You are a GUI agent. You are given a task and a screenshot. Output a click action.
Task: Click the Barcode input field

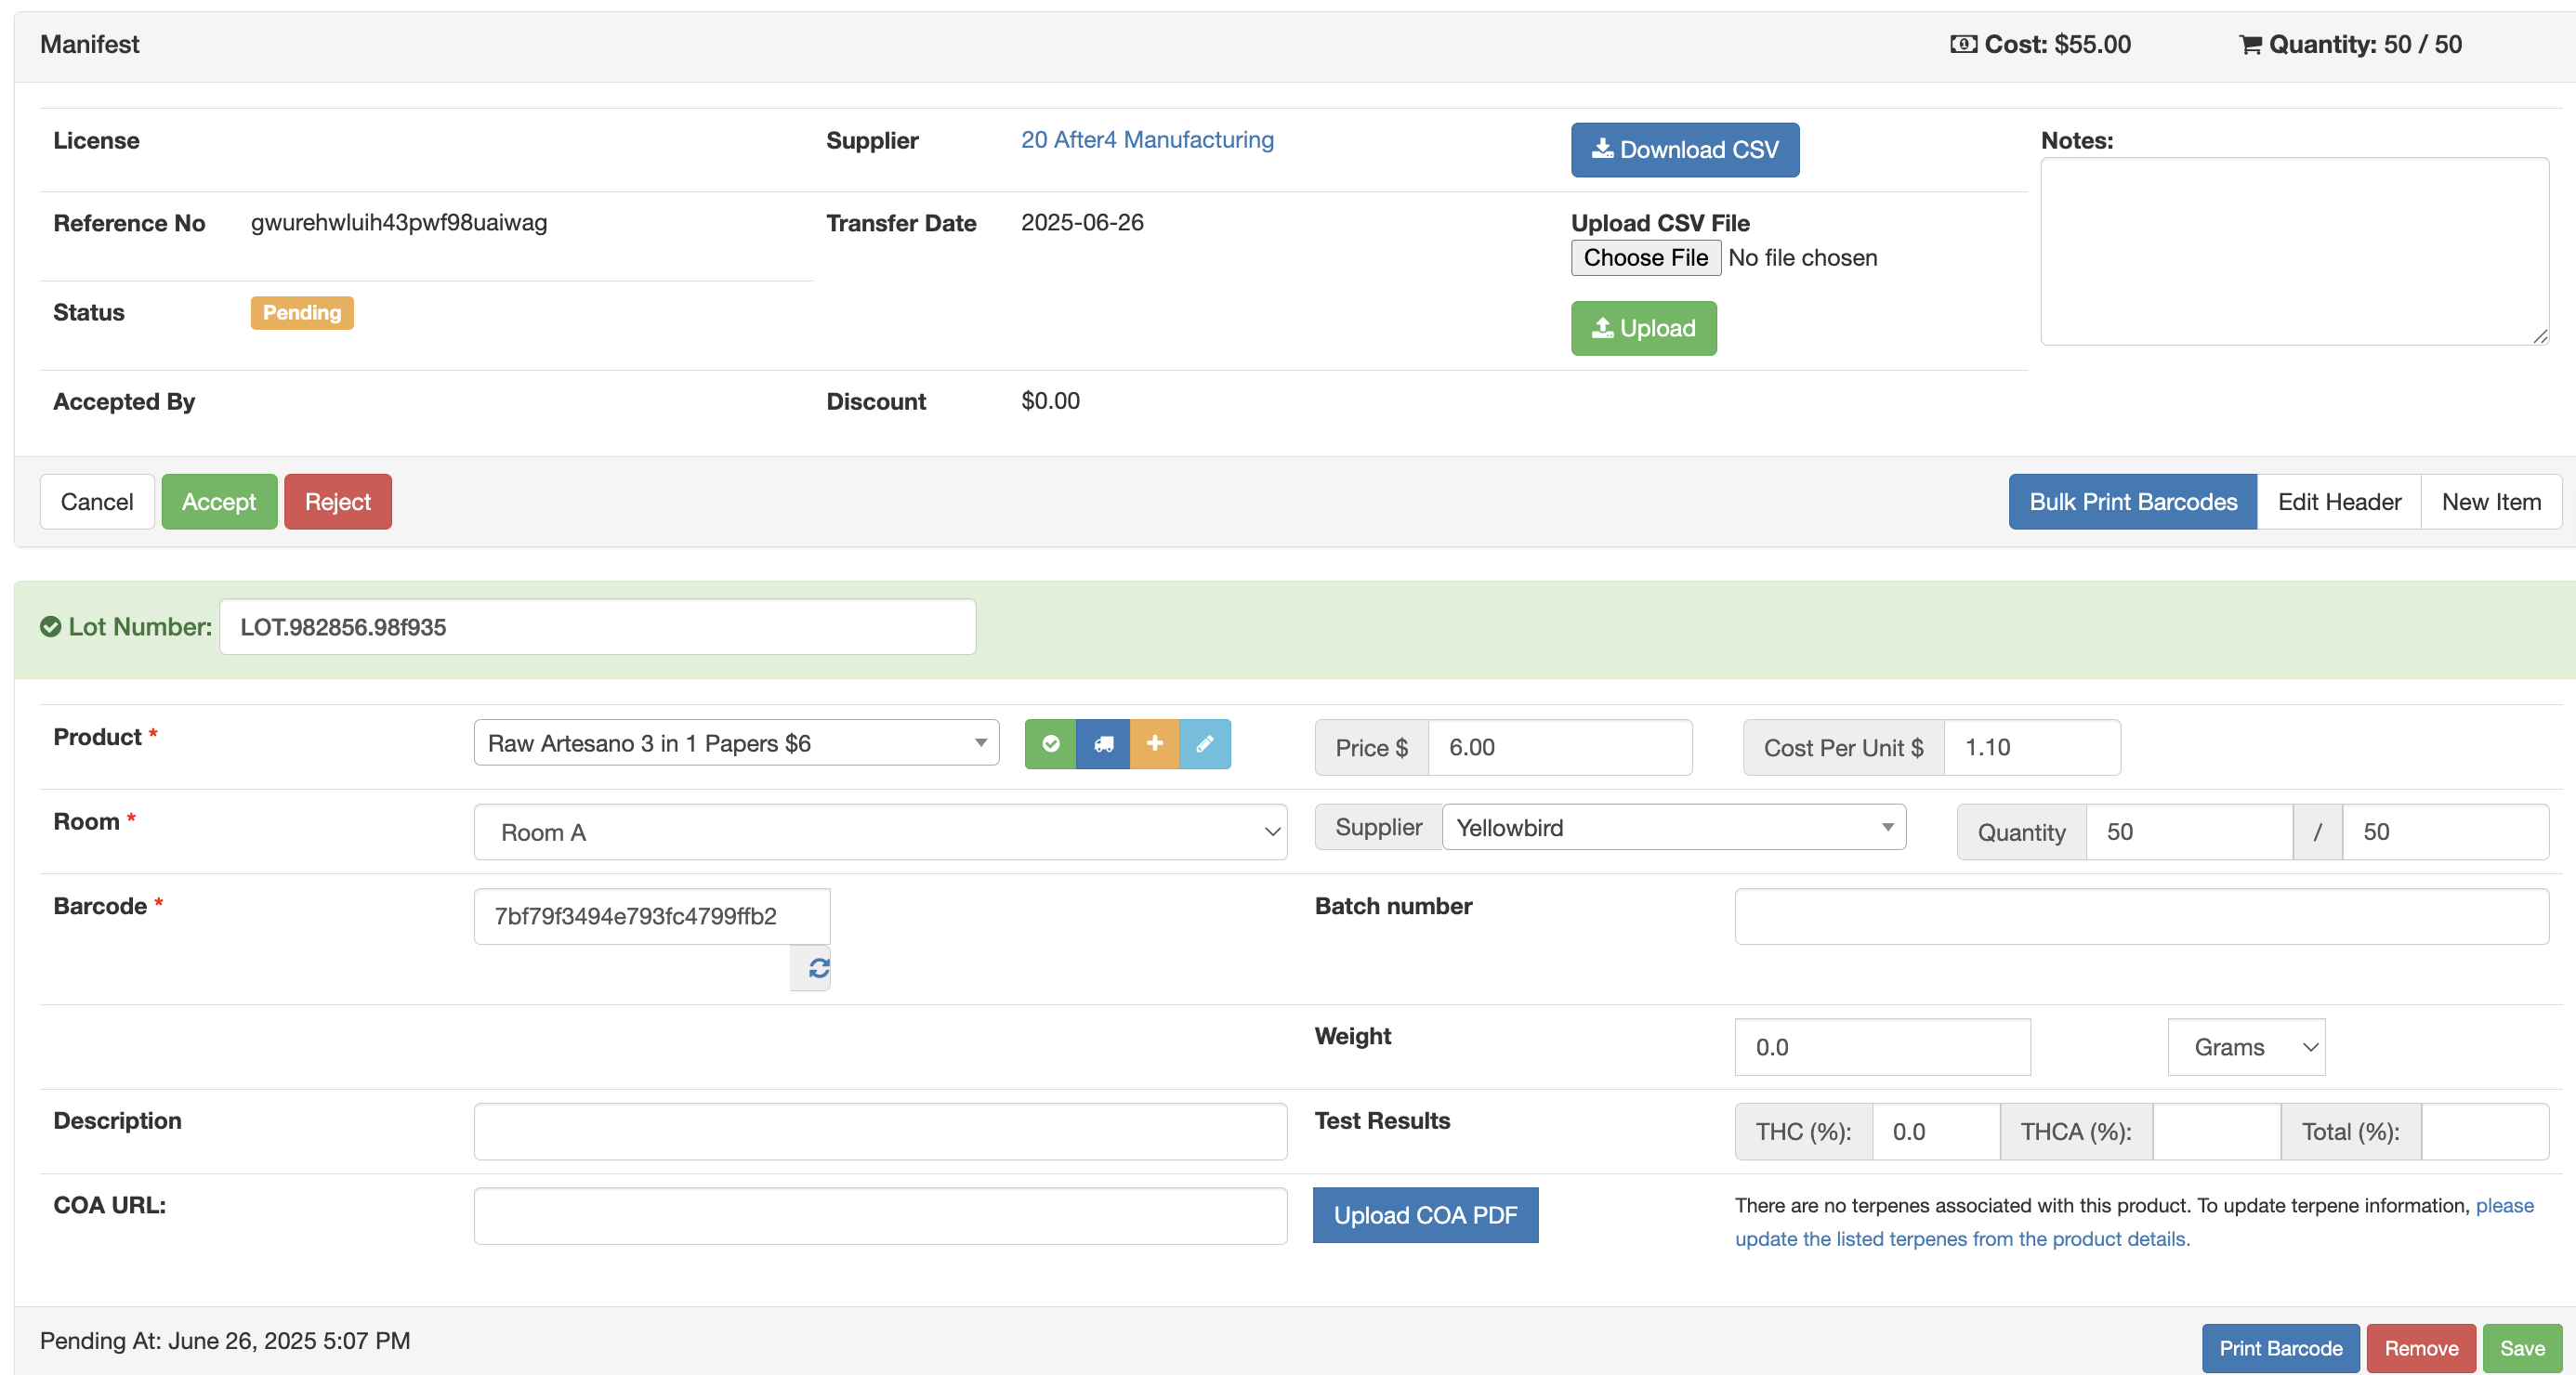[652, 916]
